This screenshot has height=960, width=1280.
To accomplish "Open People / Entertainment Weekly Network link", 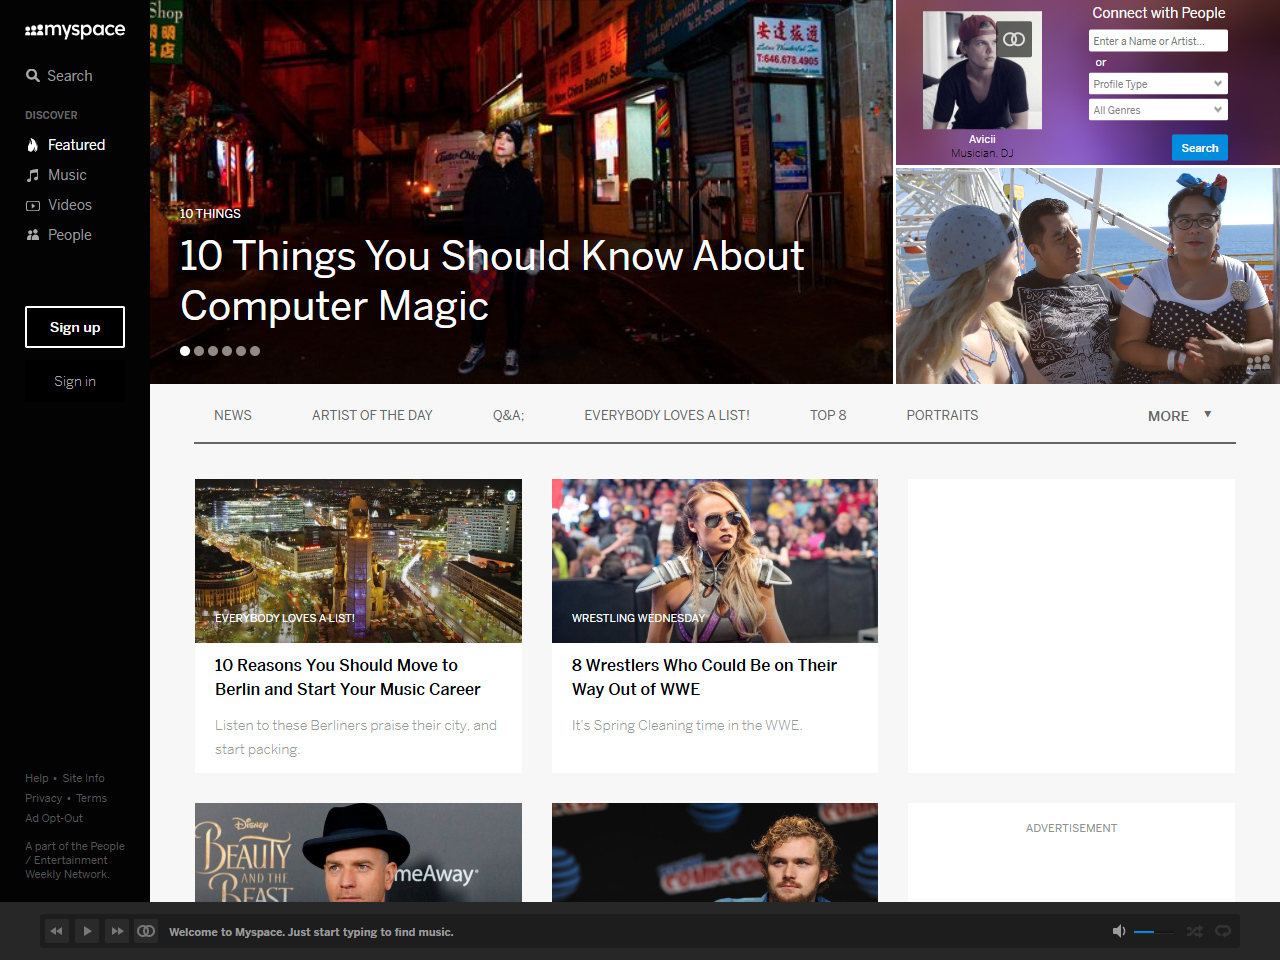I will click(x=75, y=860).
